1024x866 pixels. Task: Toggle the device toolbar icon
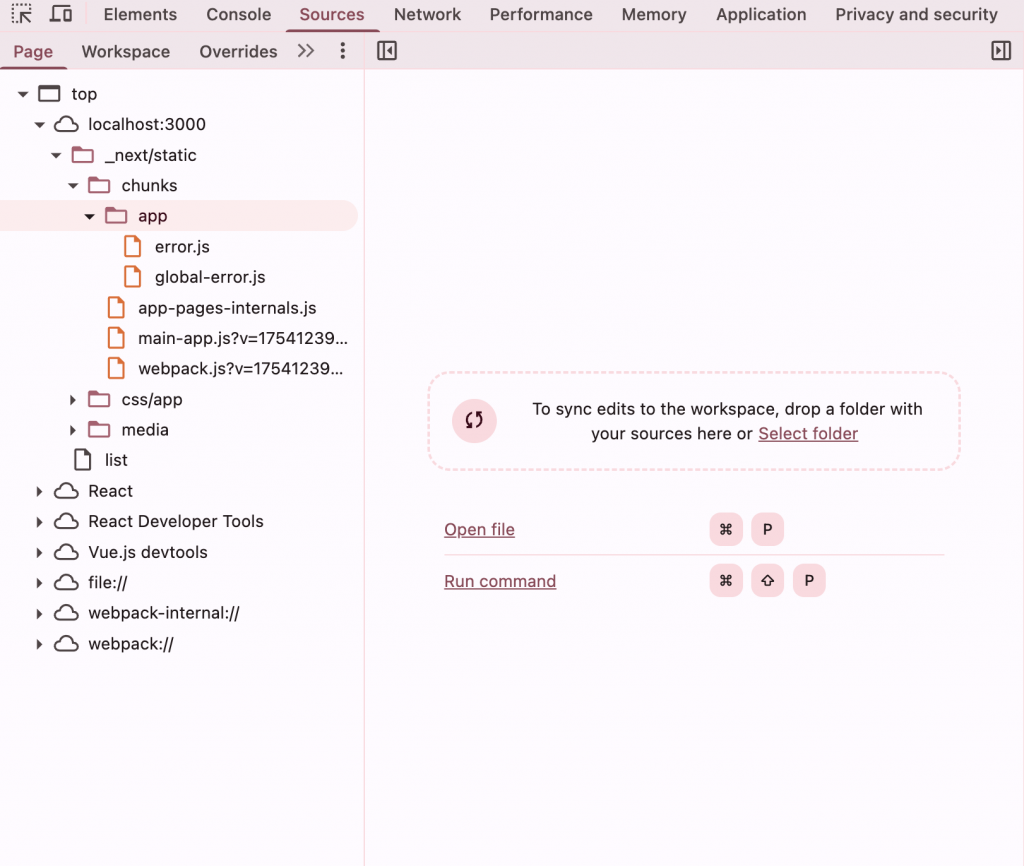61,14
